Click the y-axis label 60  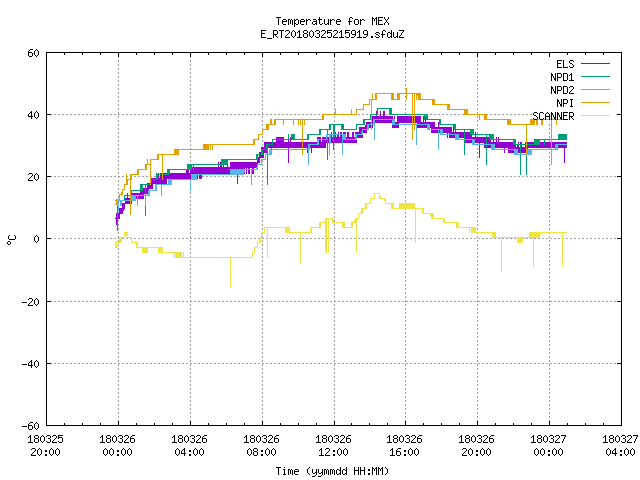point(33,53)
